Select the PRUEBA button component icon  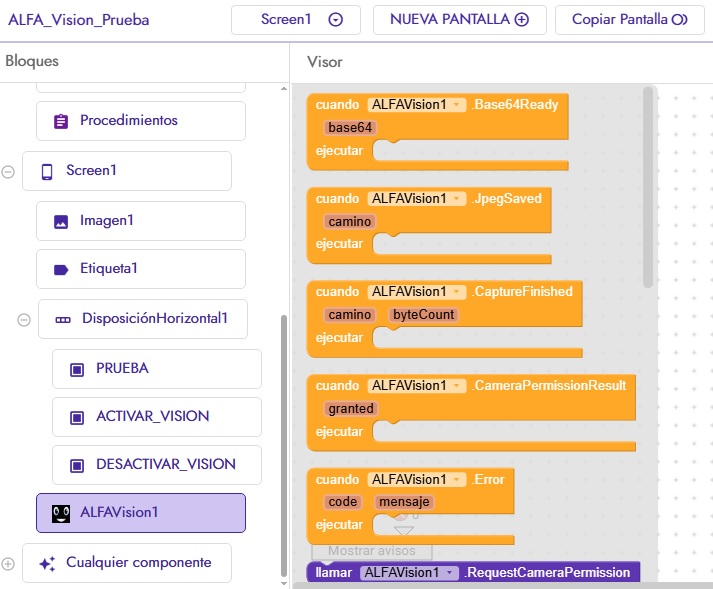pyautogui.click(x=77, y=369)
